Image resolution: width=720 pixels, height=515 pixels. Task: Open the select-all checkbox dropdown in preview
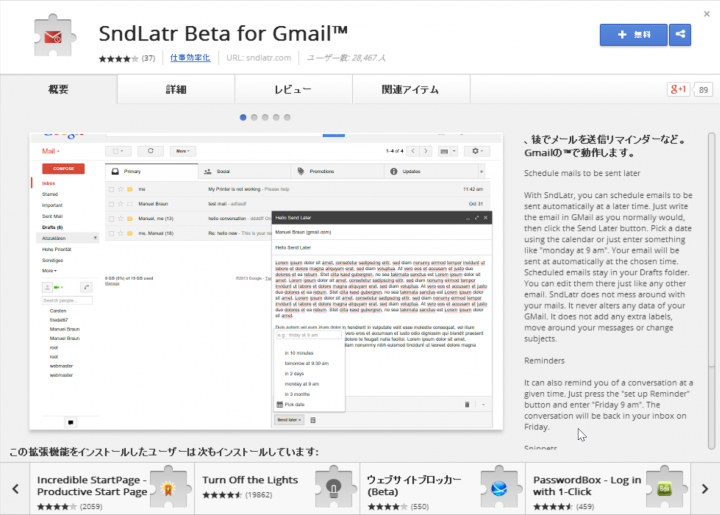pyautogui.click(x=118, y=151)
